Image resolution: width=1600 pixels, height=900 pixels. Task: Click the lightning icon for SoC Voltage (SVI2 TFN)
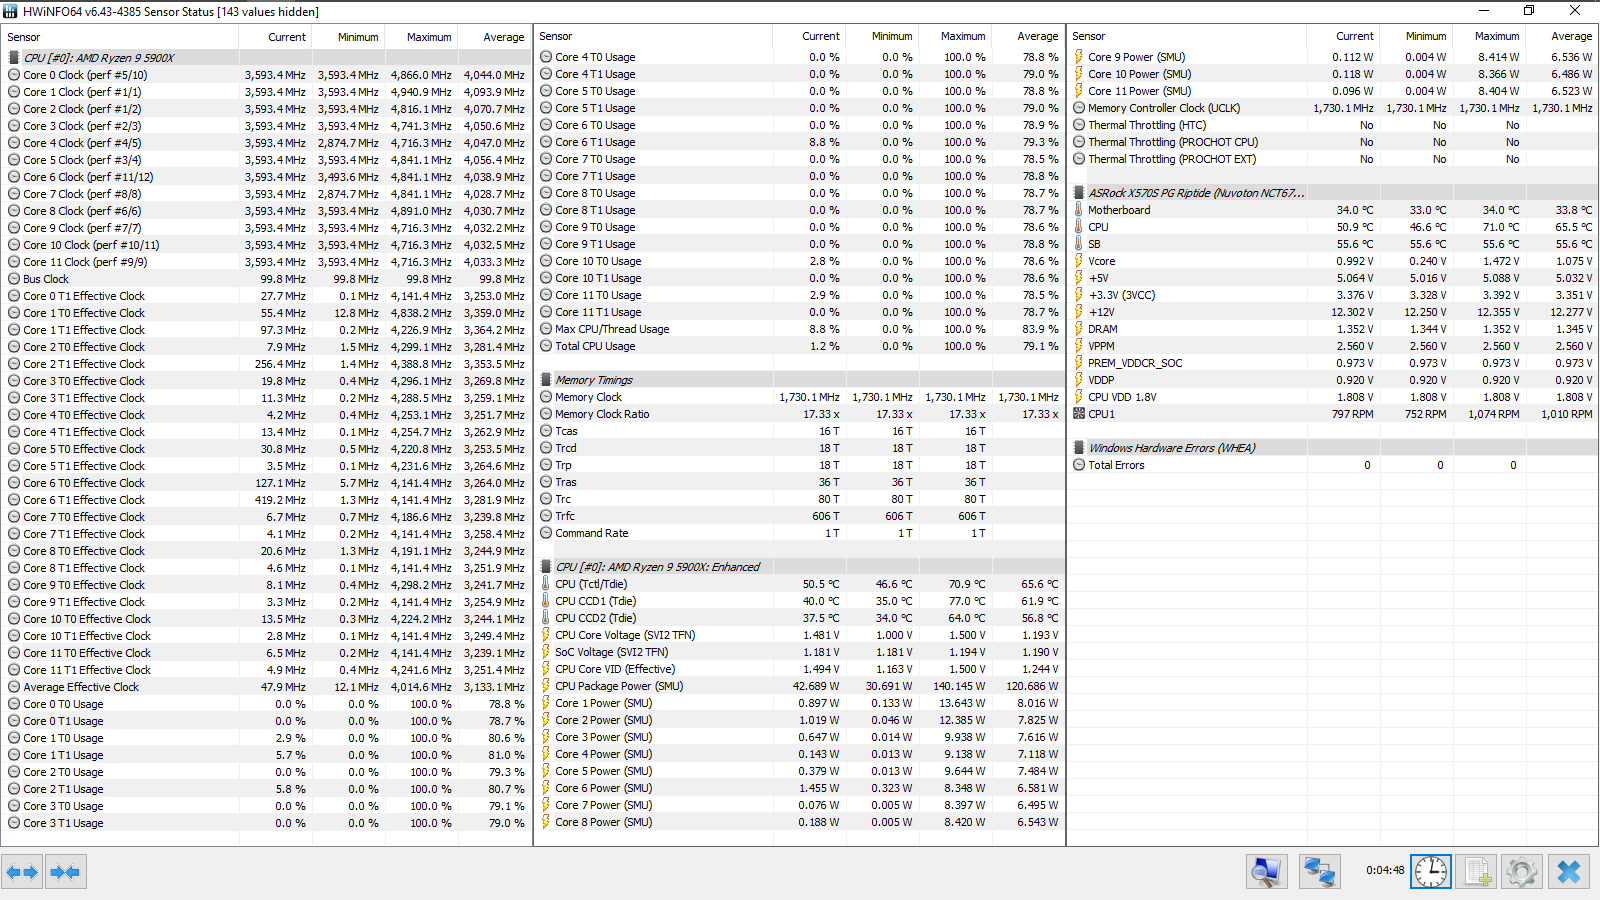coord(546,652)
